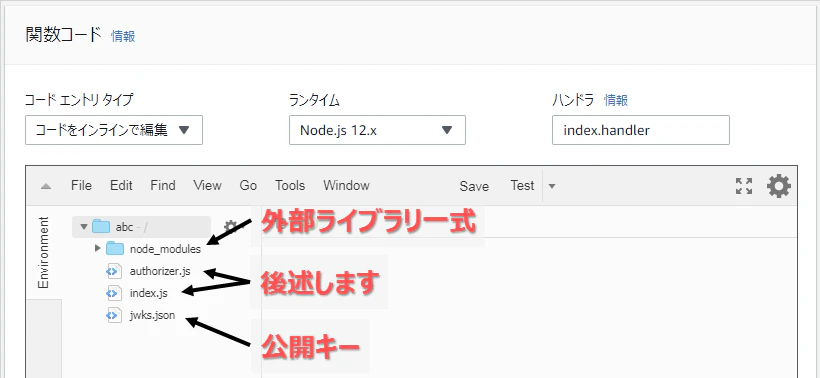
Task: Open the editor settings gear icon
Action: click(x=779, y=186)
